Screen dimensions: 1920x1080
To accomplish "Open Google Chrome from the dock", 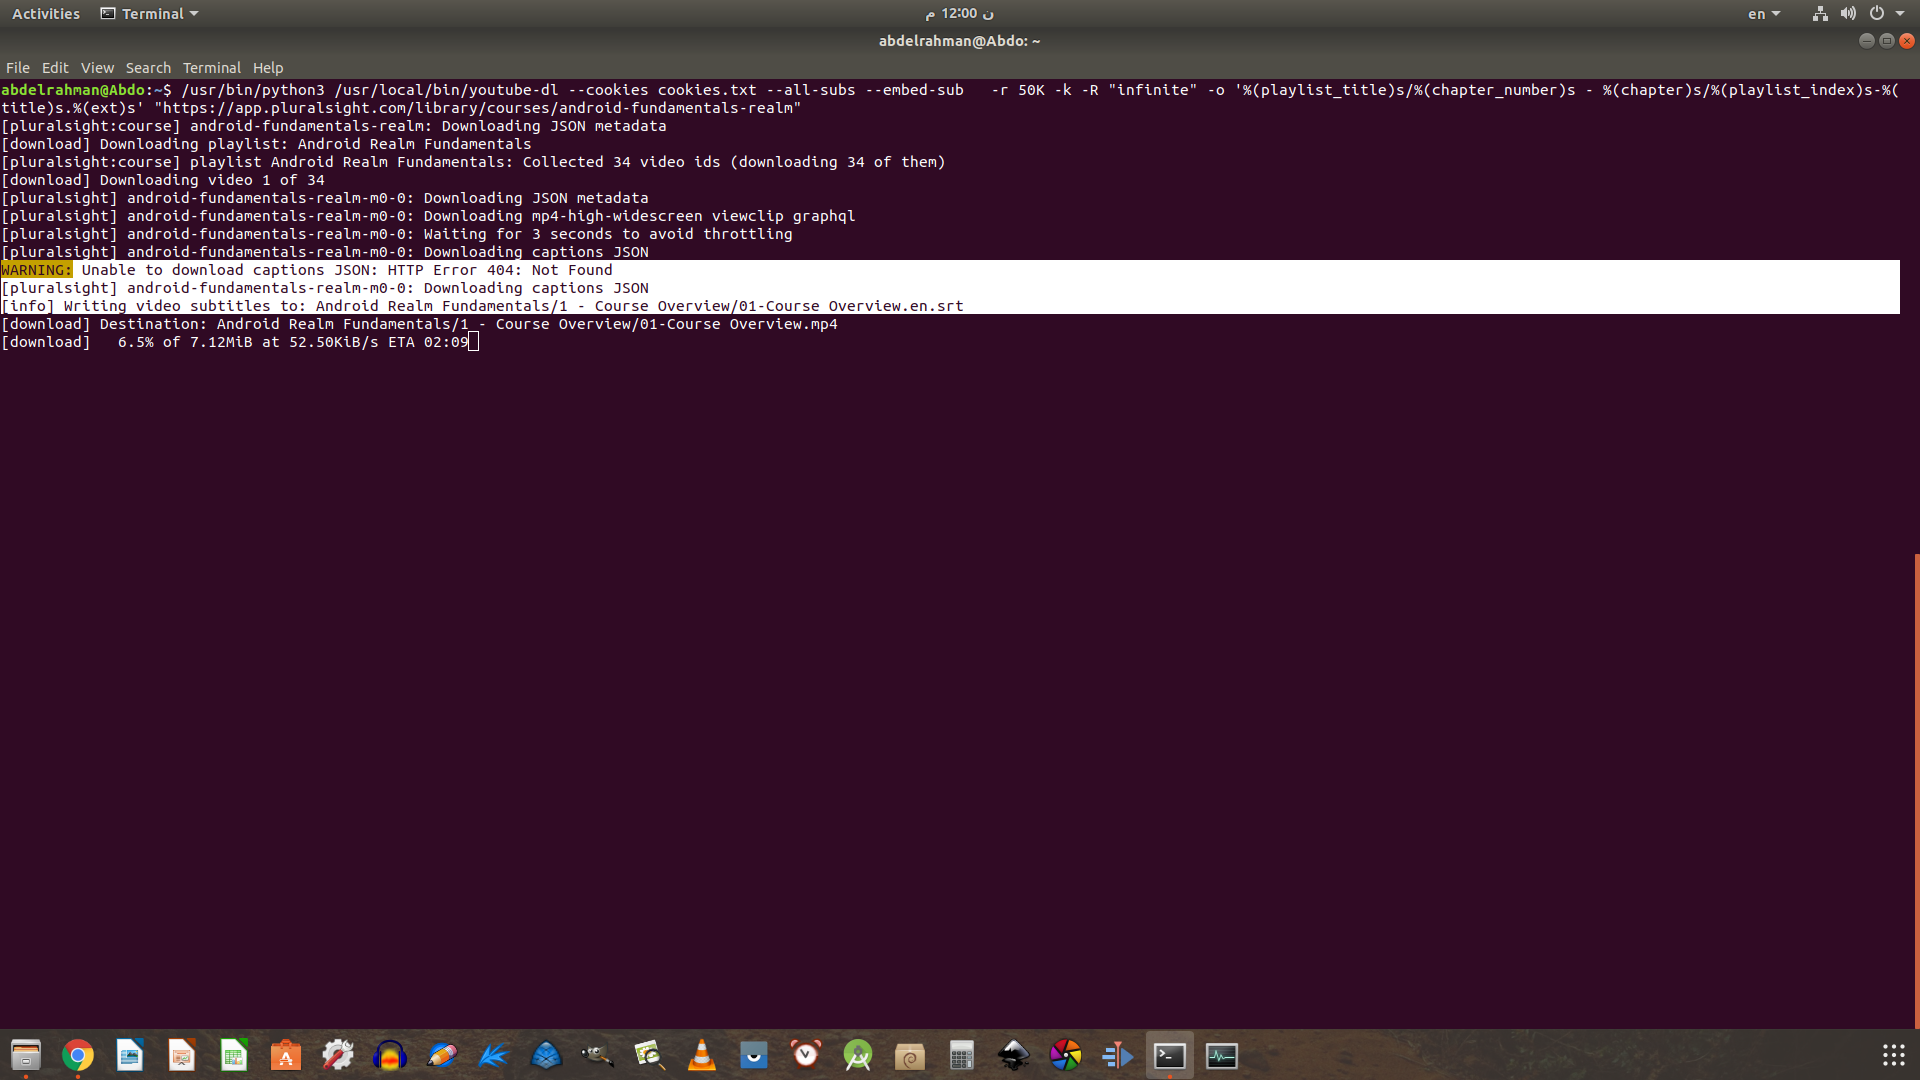I will click(x=78, y=1056).
